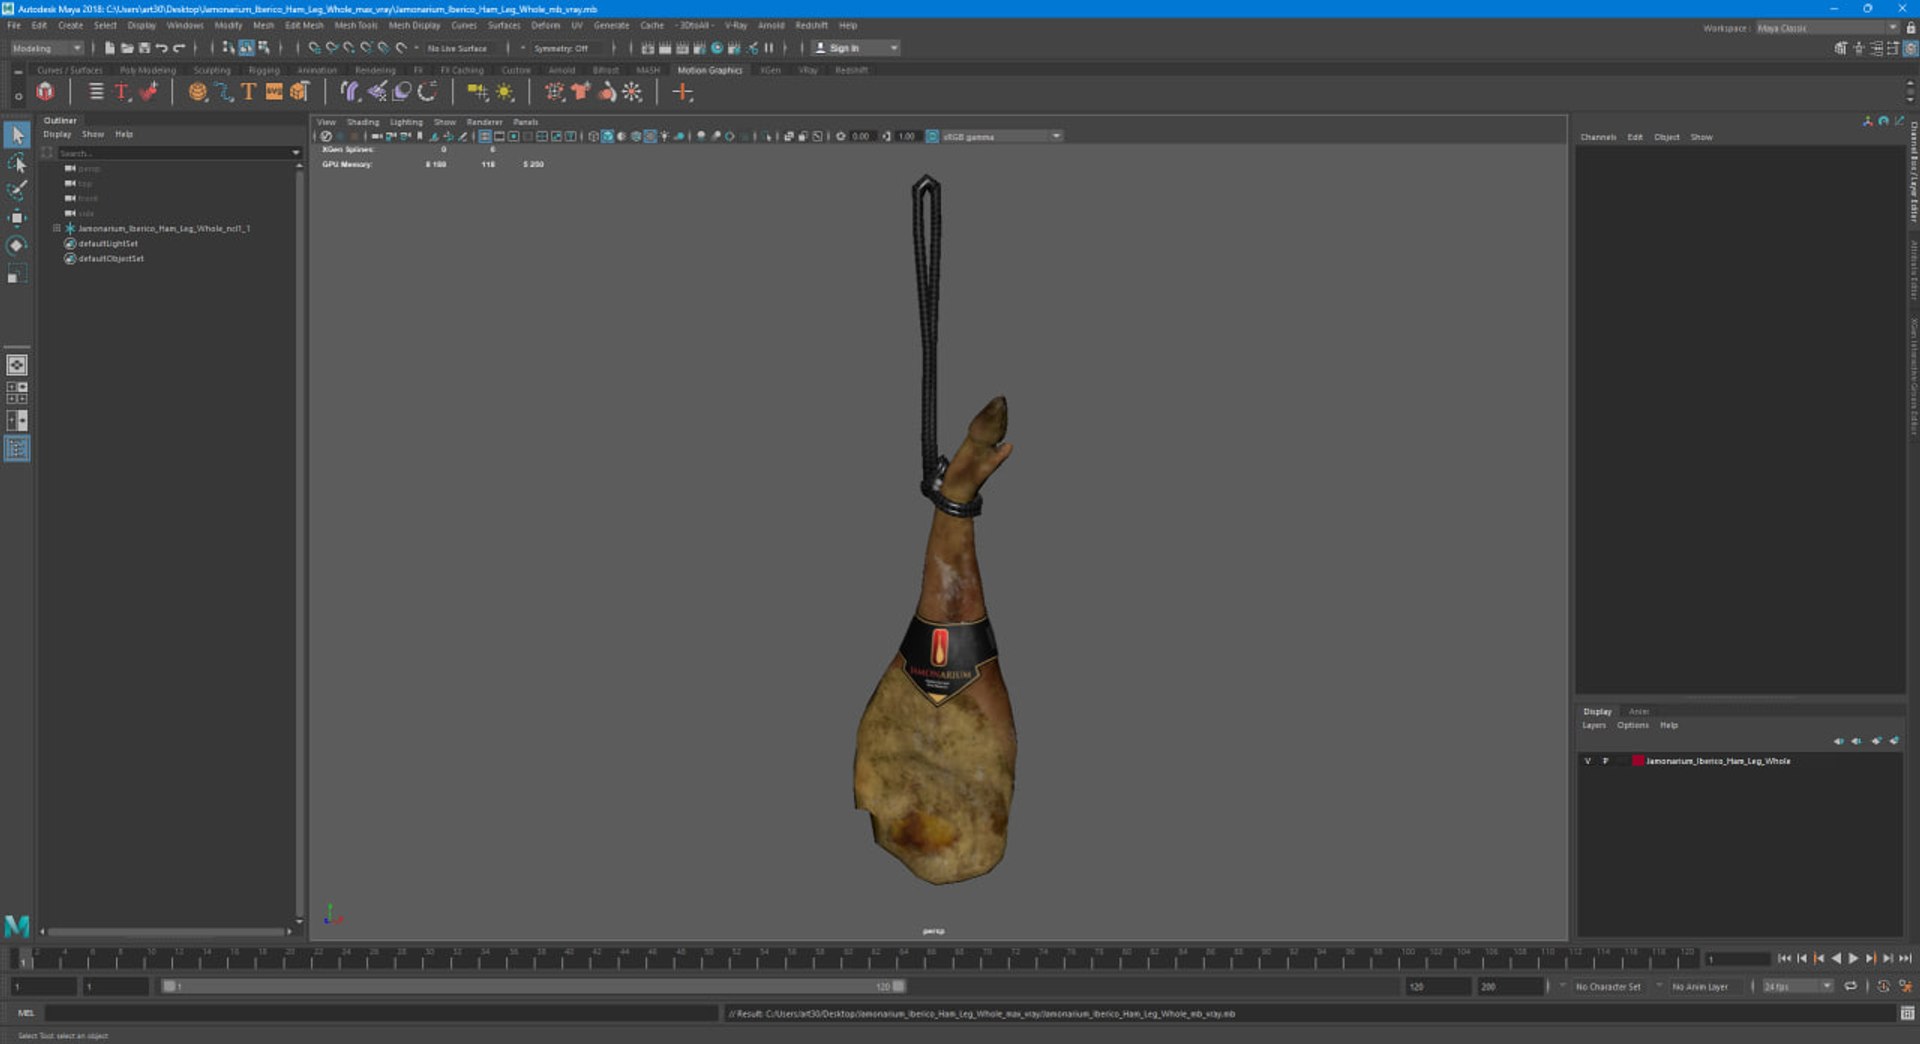
Task: Toggle loop playback button
Action: click(x=1850, y=986)
